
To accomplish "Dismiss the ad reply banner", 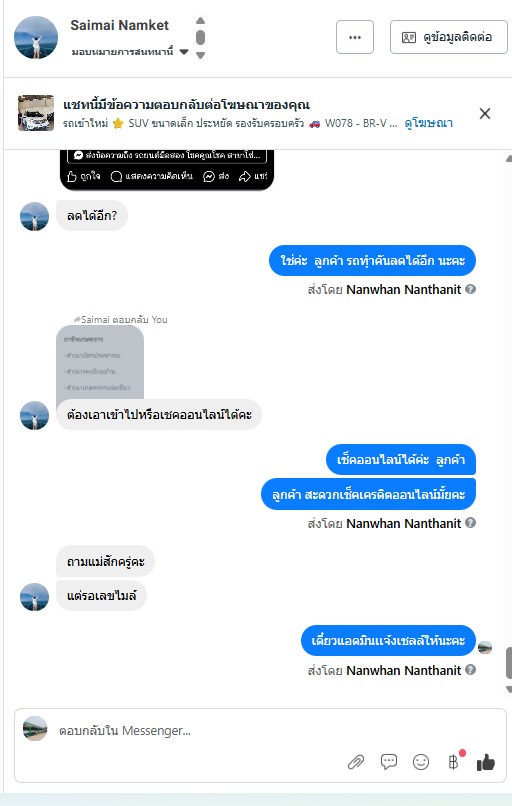I will (485, 114).
